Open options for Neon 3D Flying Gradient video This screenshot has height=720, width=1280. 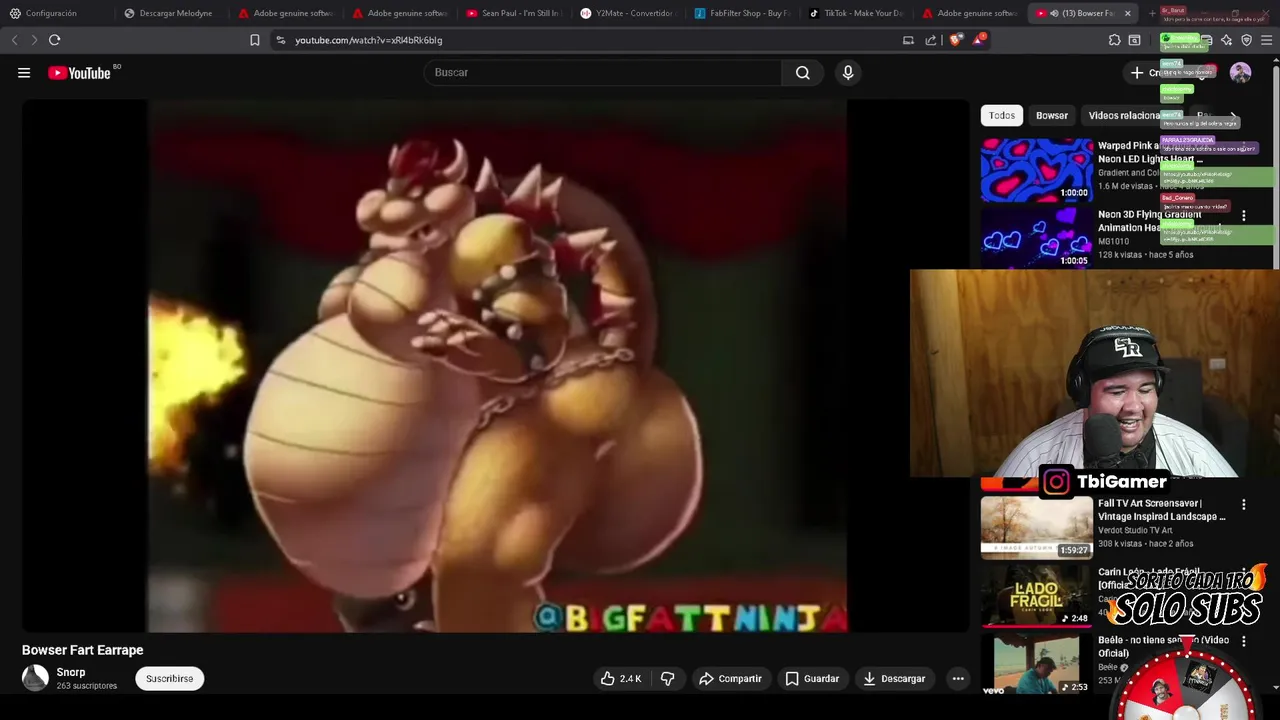tap(1244, 216)
